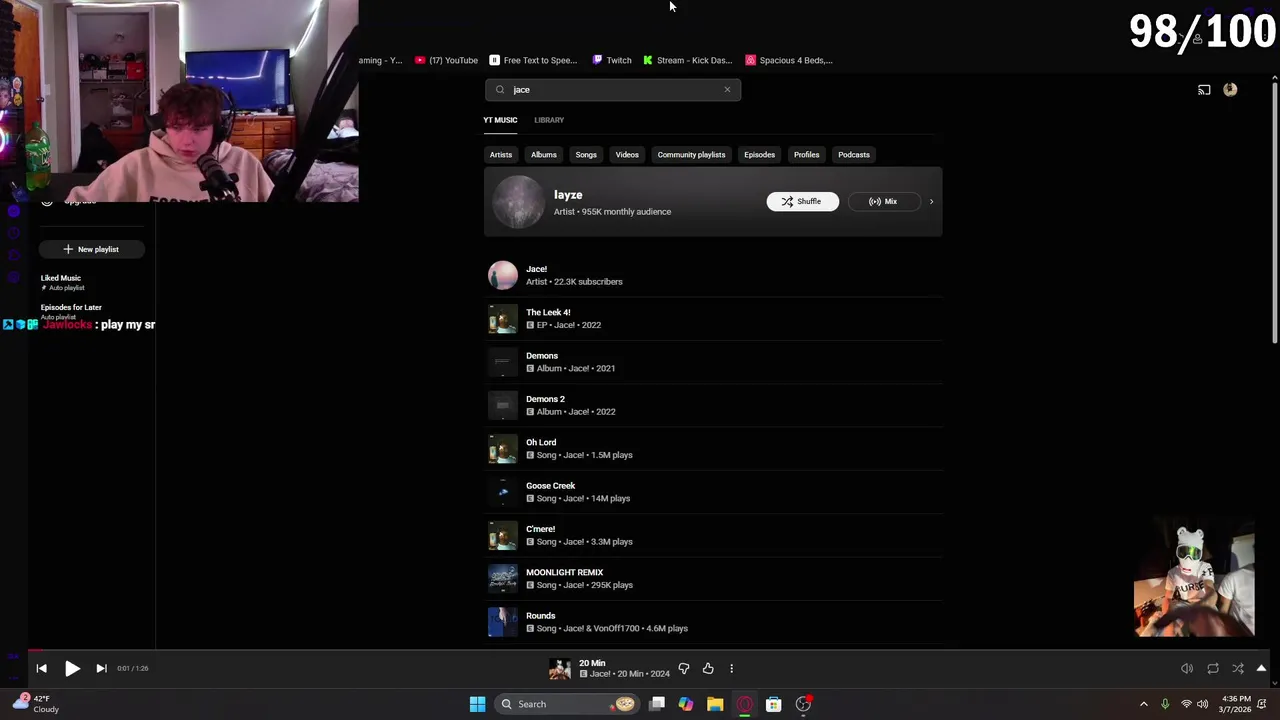Filter results by Artists
This screenshot has height=720, width=1280.
(x=500, y=155)
